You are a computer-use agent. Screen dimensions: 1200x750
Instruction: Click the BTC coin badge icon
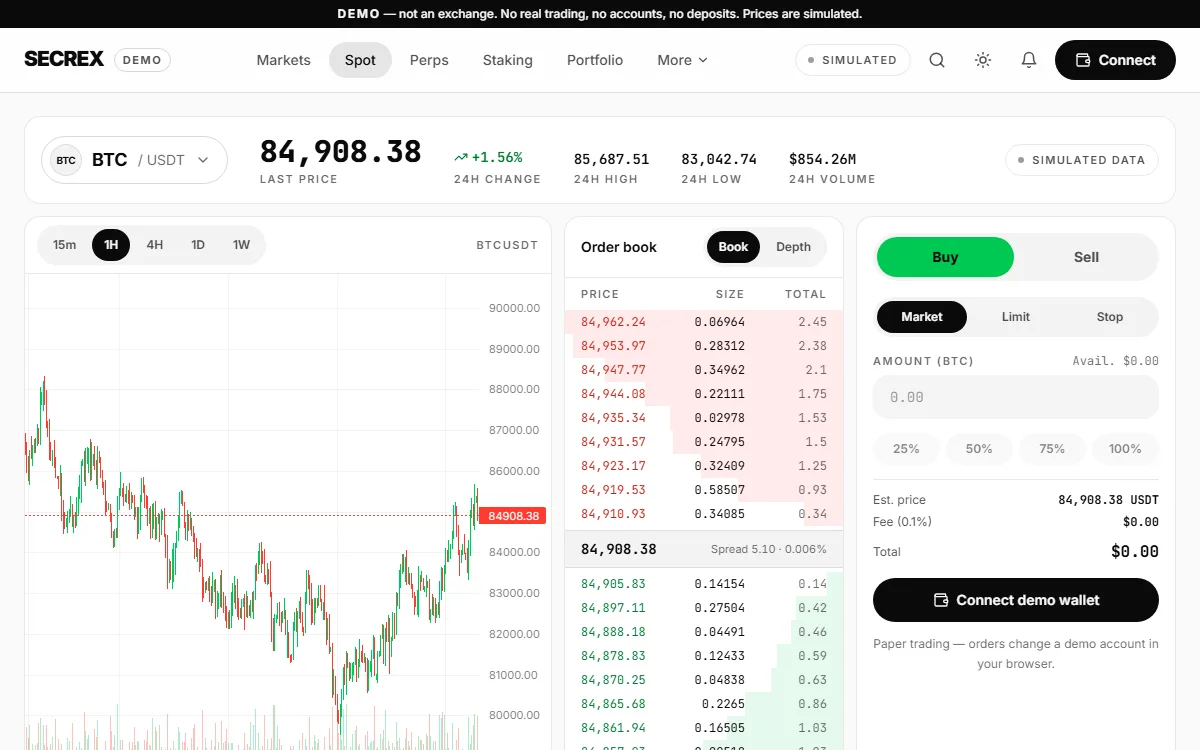66,160
